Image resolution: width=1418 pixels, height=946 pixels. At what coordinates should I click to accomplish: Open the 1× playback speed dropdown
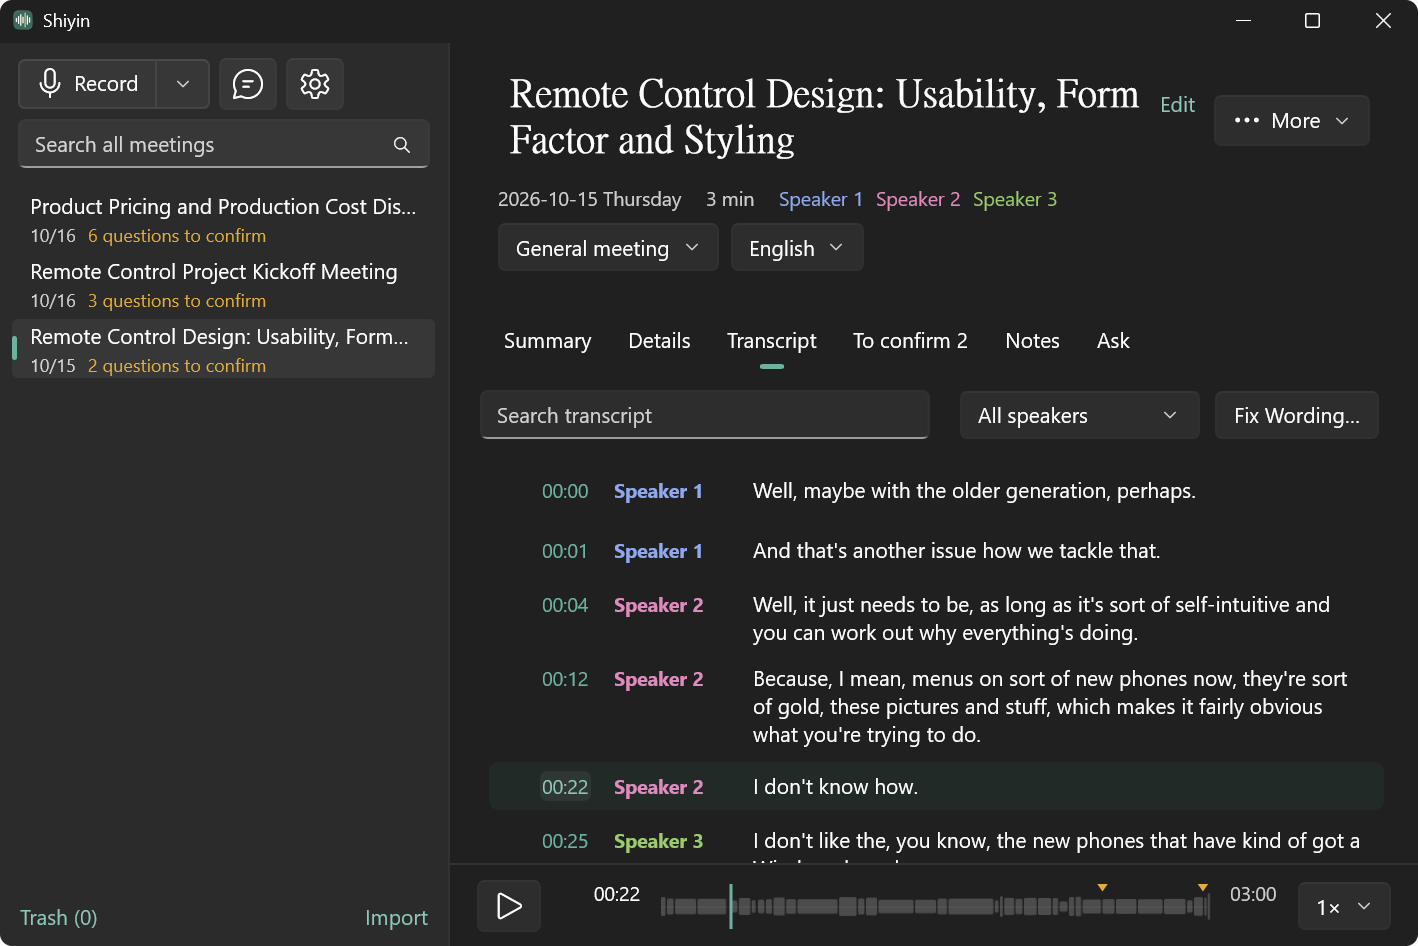pos(1343,907)
